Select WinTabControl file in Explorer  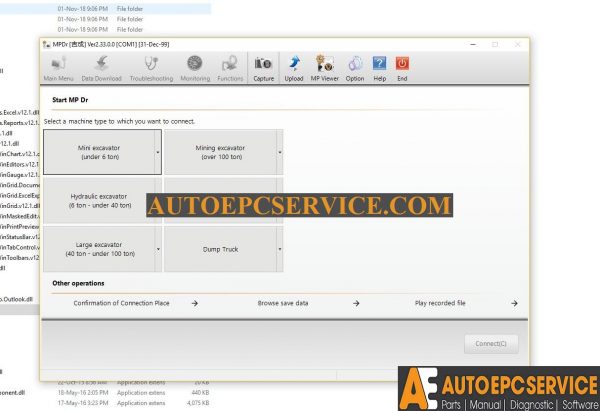point(19,247)
